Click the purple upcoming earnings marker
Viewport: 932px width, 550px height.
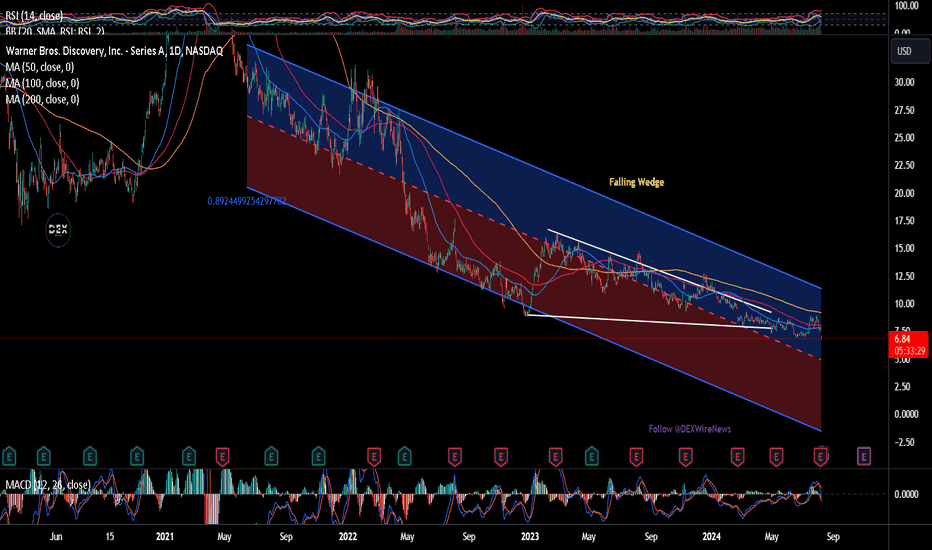click(x=864, y=456)
